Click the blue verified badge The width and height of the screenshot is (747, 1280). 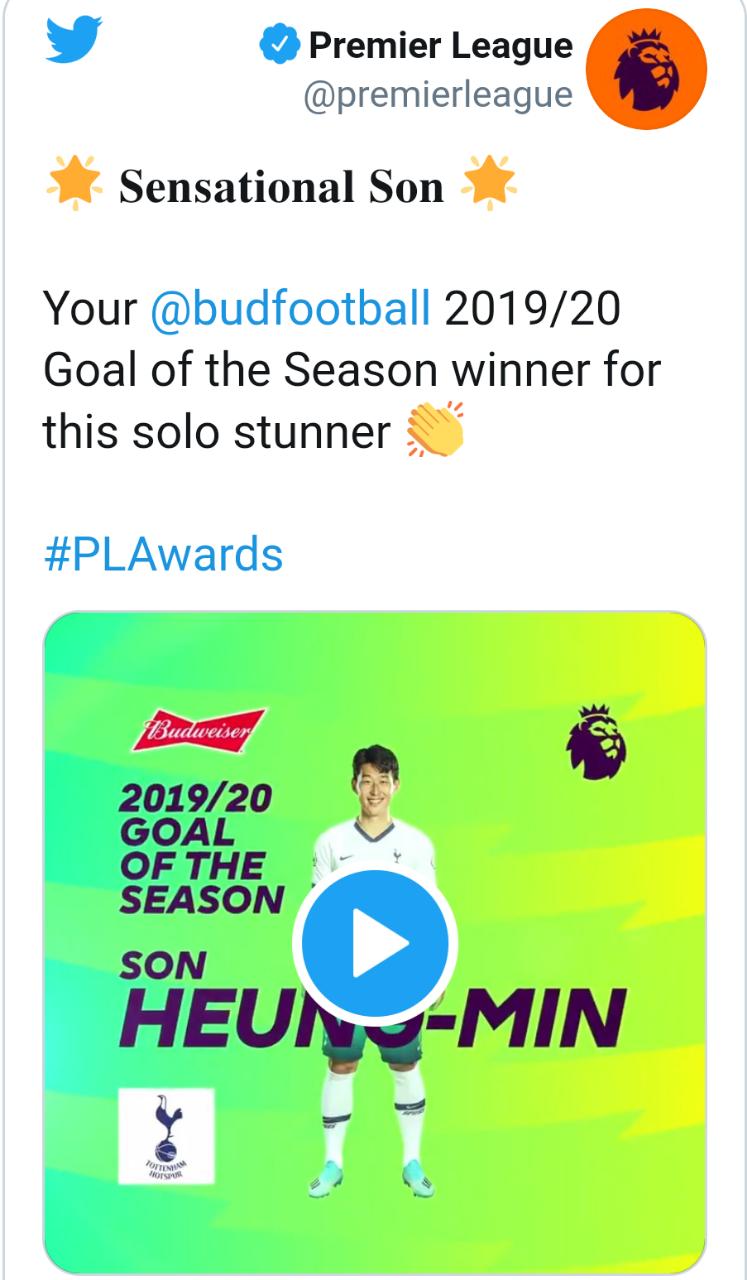279,46
